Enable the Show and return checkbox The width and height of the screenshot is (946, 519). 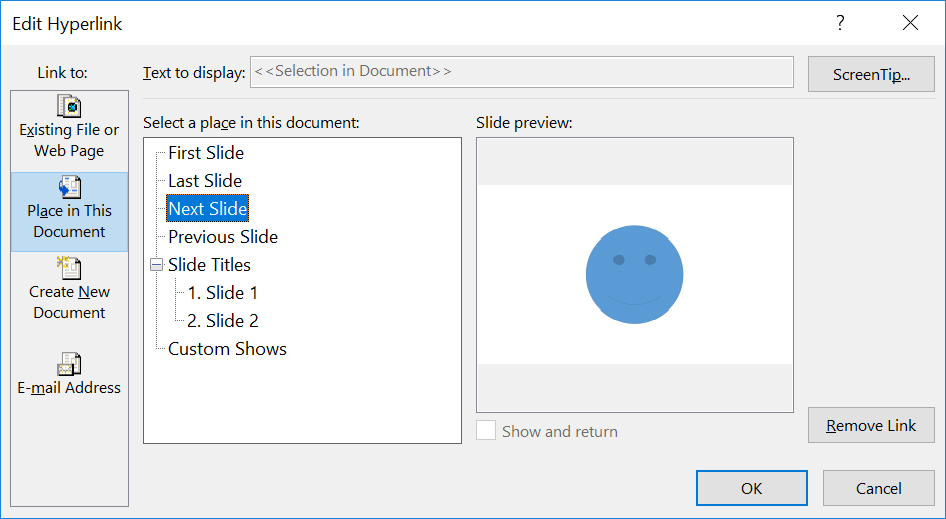coord(486,431)
